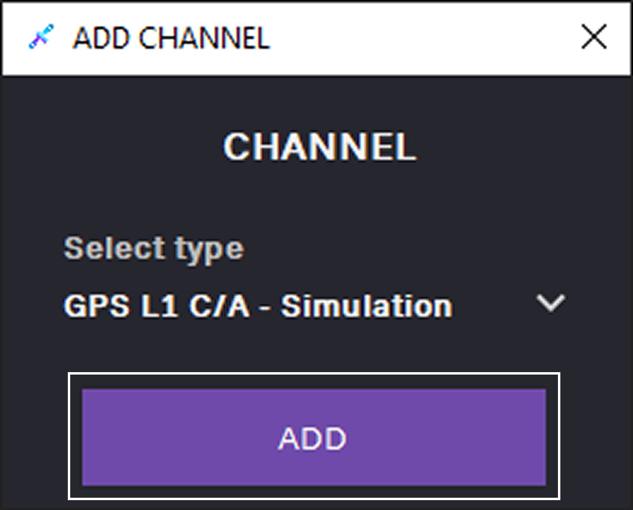Click the 'Select type' label
Screen dimensions: 633x510
tap(153, 248)
